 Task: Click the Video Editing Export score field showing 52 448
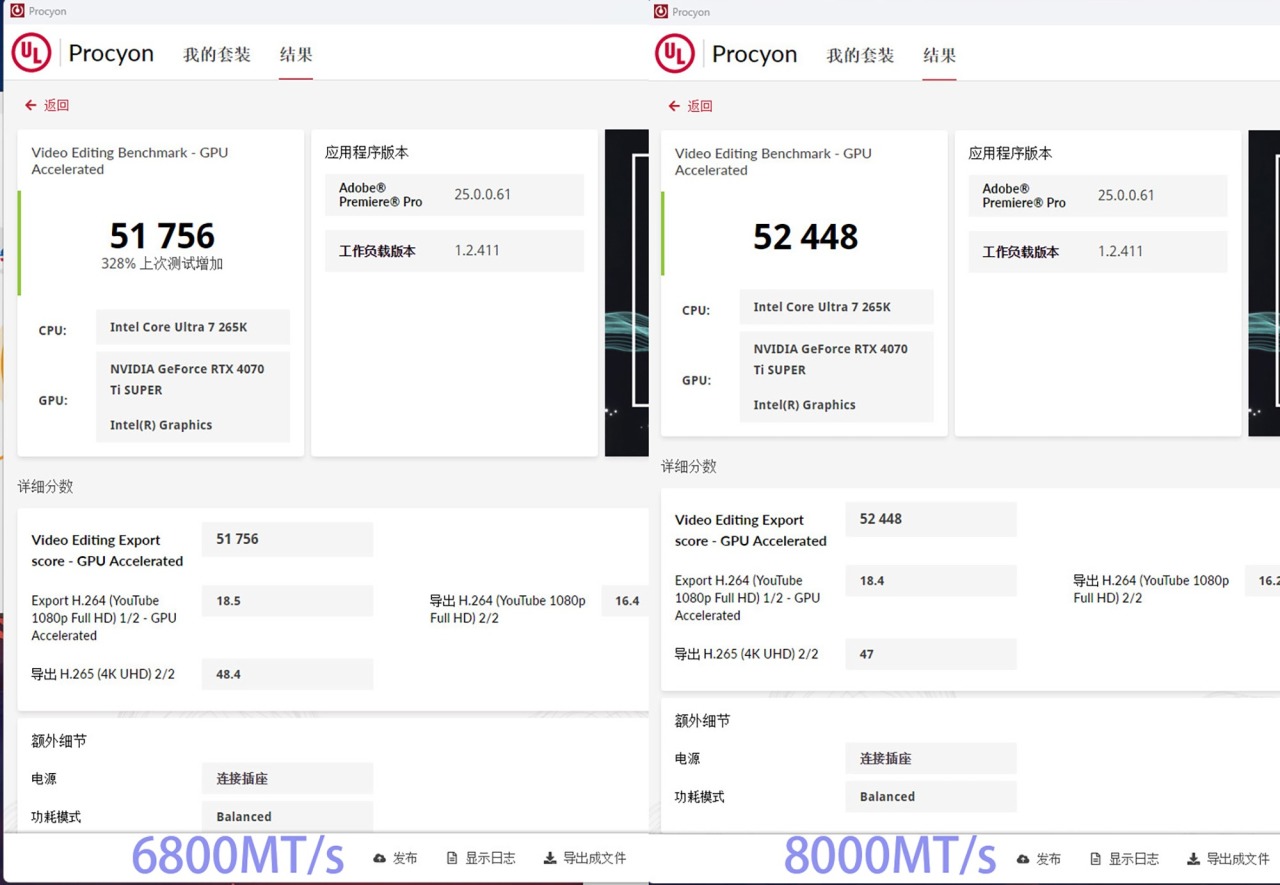(x=931, y=519)
